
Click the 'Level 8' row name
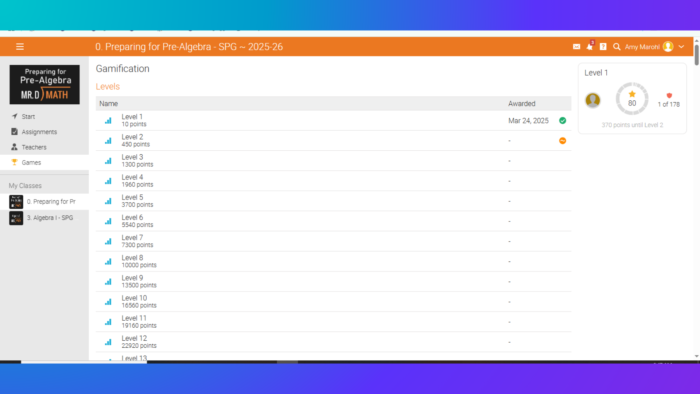point(132,258)
